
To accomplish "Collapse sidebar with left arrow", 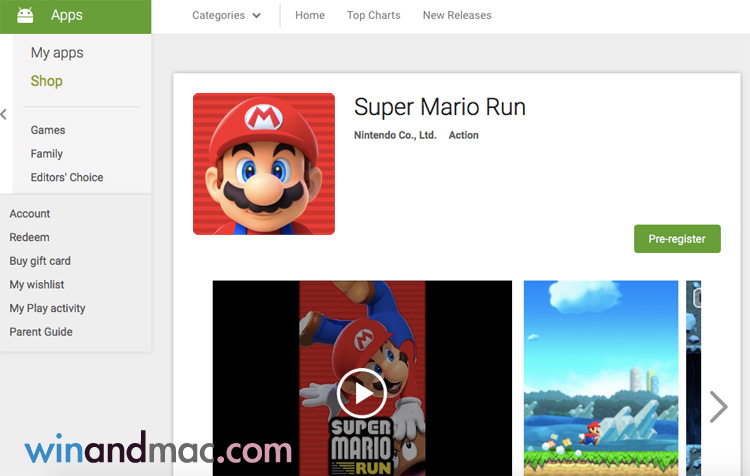I will pos(4,114).
